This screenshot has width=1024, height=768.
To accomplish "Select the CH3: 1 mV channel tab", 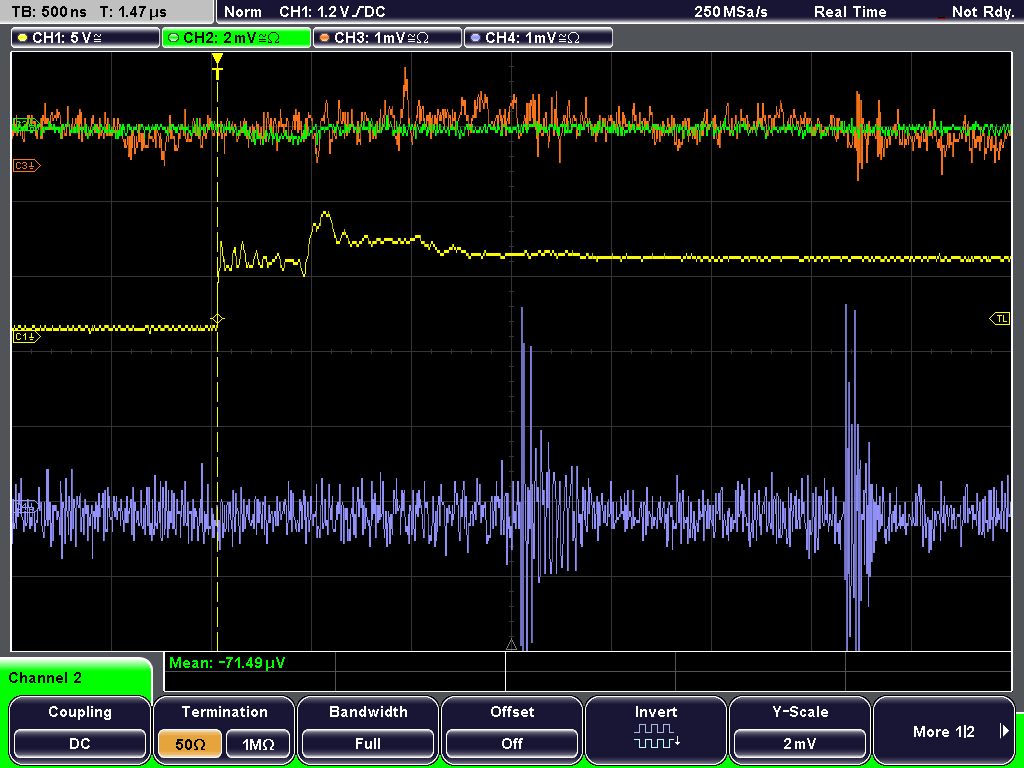I will point(387,38).
